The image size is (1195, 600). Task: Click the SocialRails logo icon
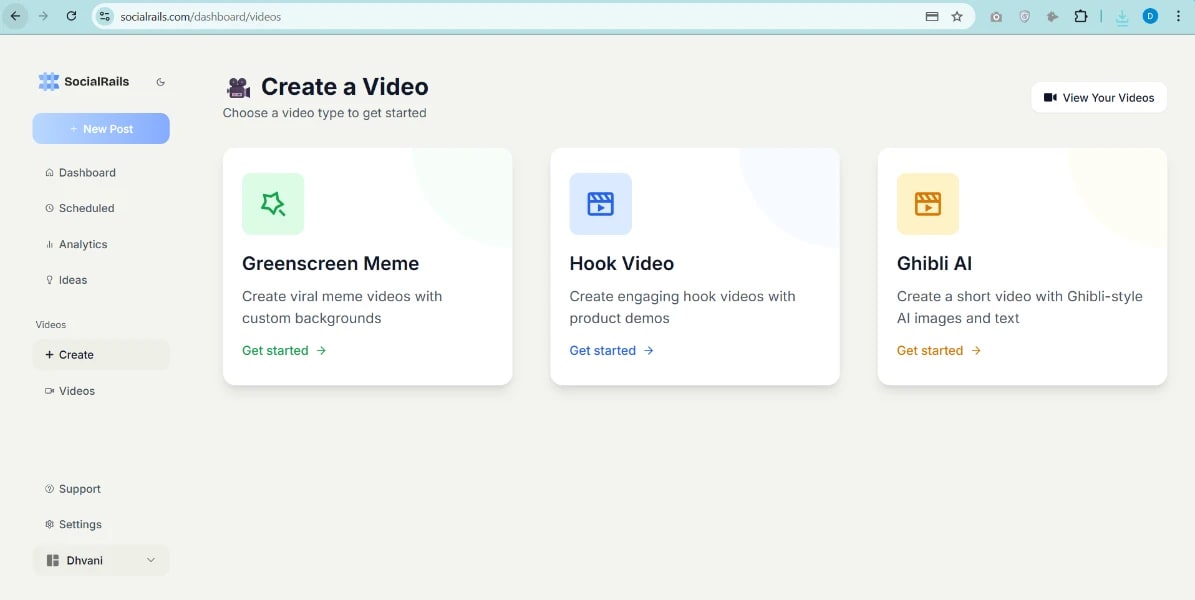(x=47, y=81)
